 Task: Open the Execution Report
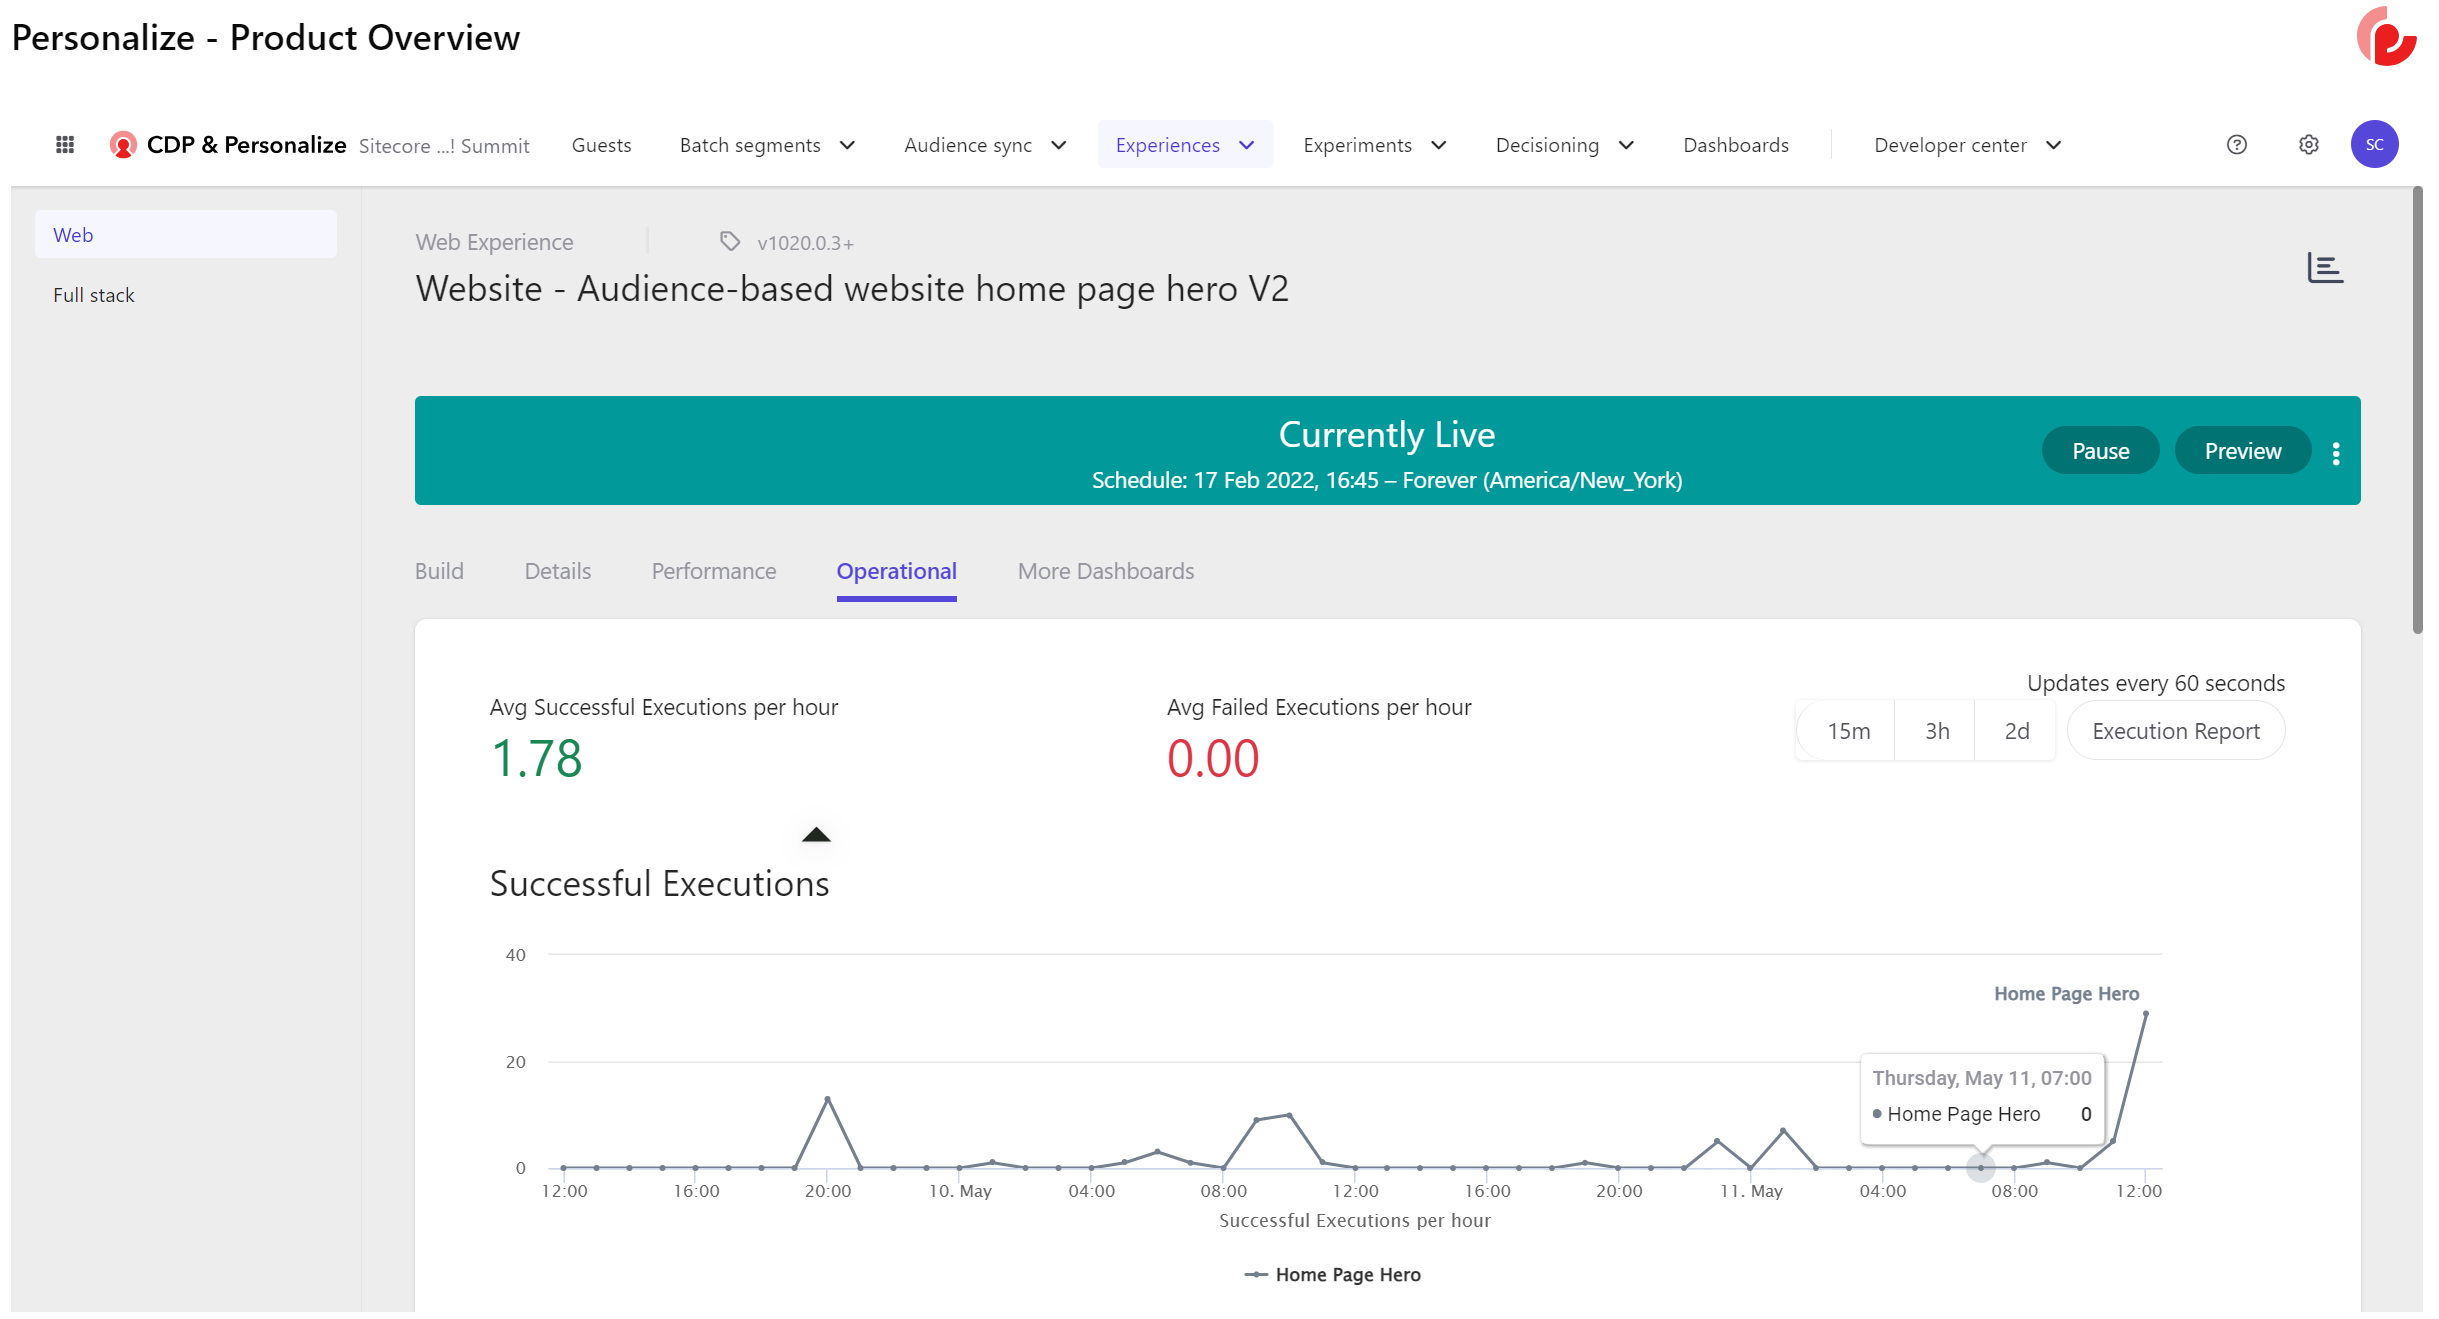2175,731
